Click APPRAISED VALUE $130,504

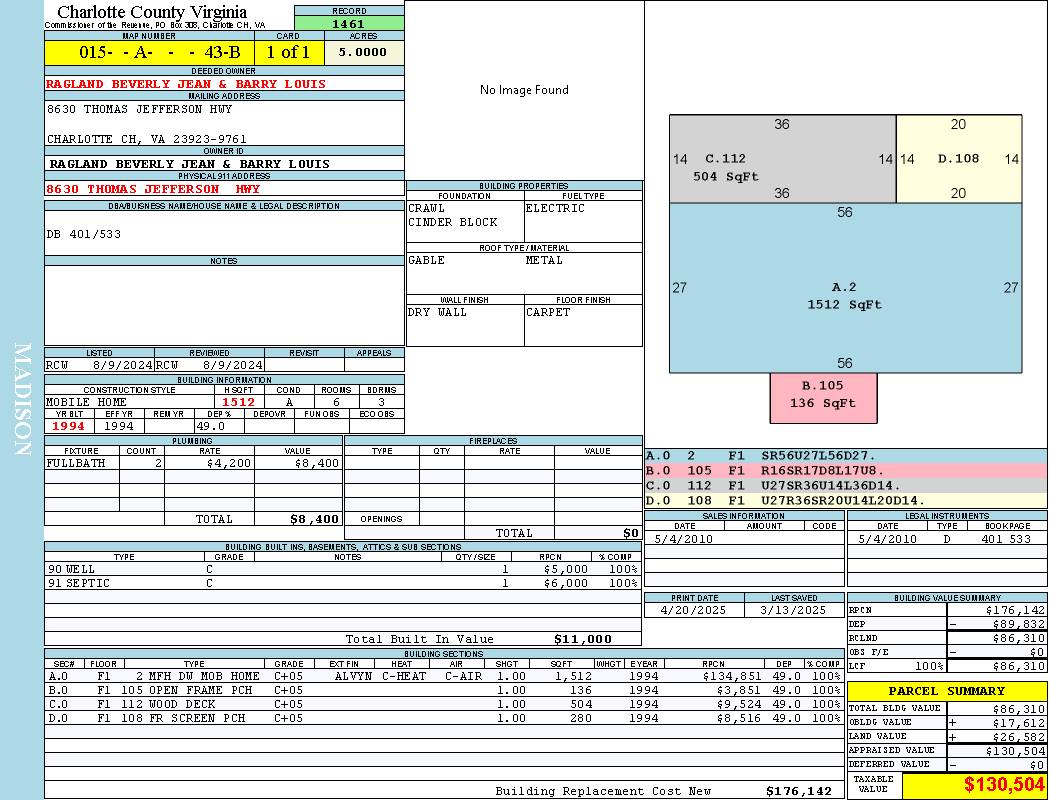[1015, 750]
